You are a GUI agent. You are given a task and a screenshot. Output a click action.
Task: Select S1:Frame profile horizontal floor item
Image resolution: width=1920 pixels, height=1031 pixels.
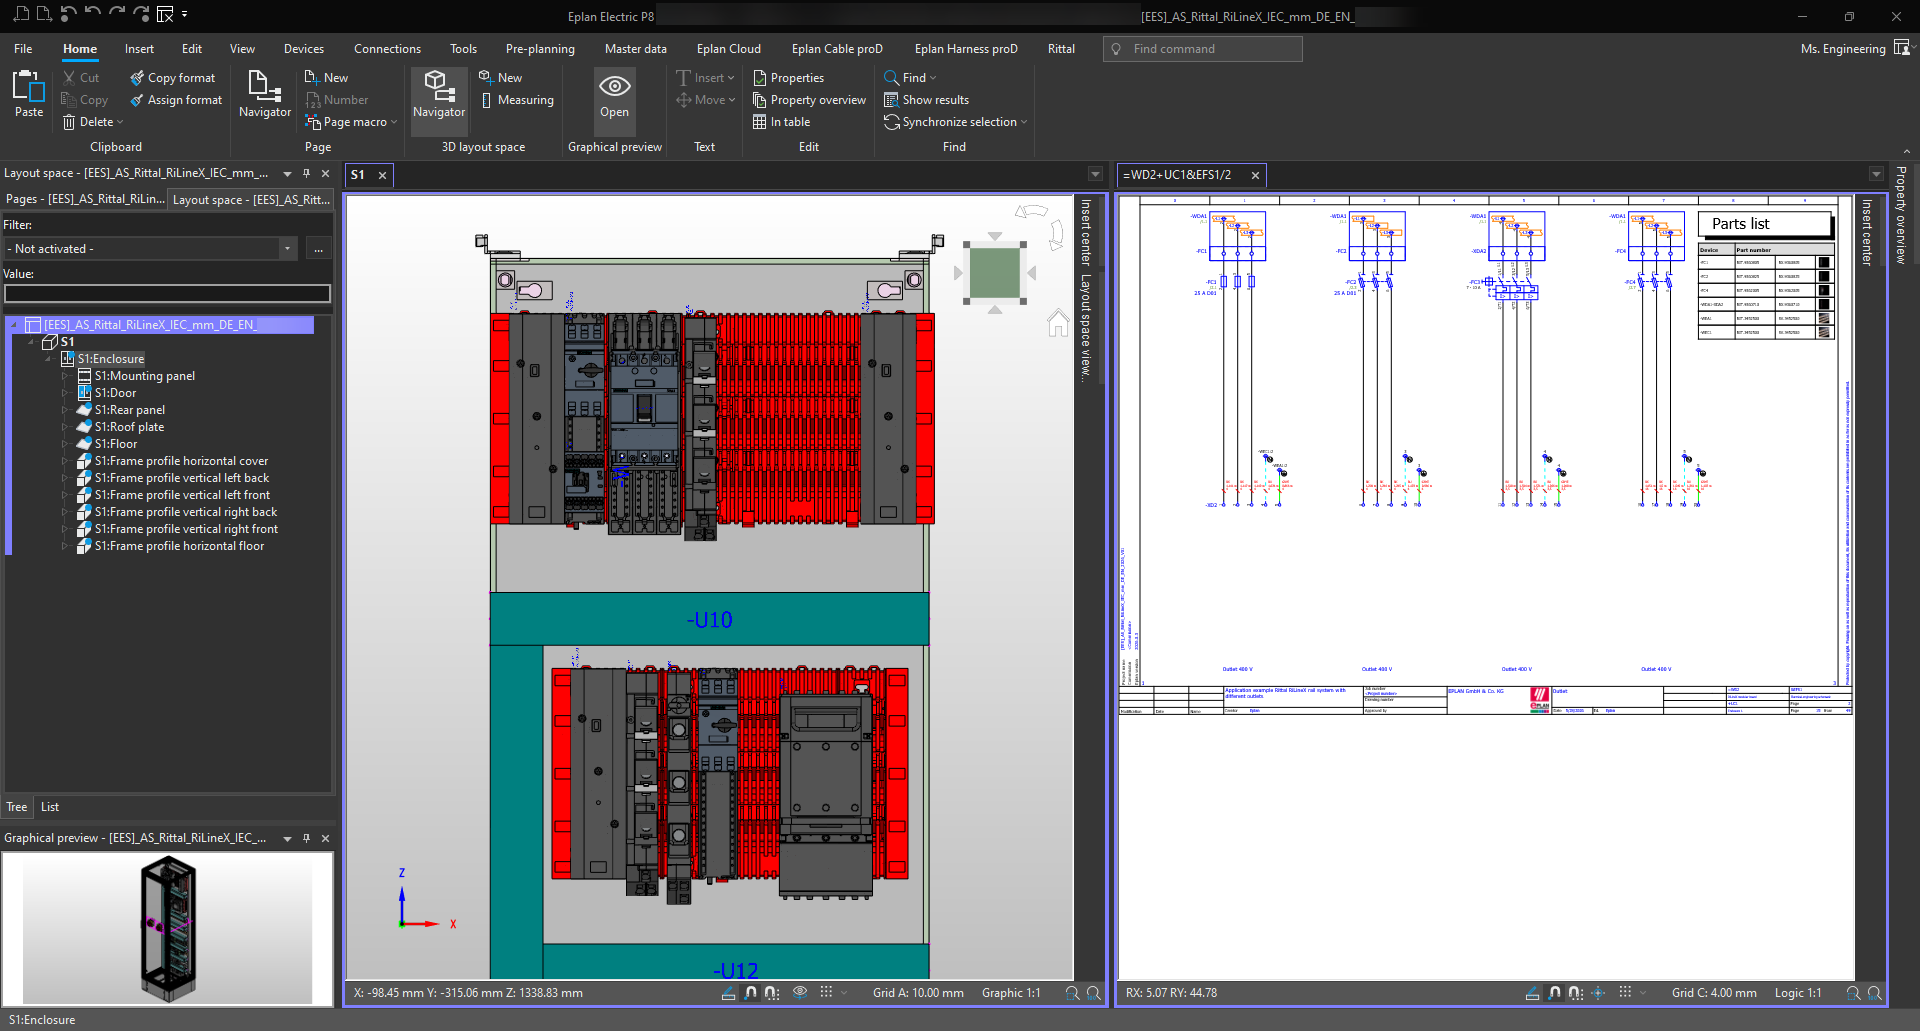click(x=179, y=546)
